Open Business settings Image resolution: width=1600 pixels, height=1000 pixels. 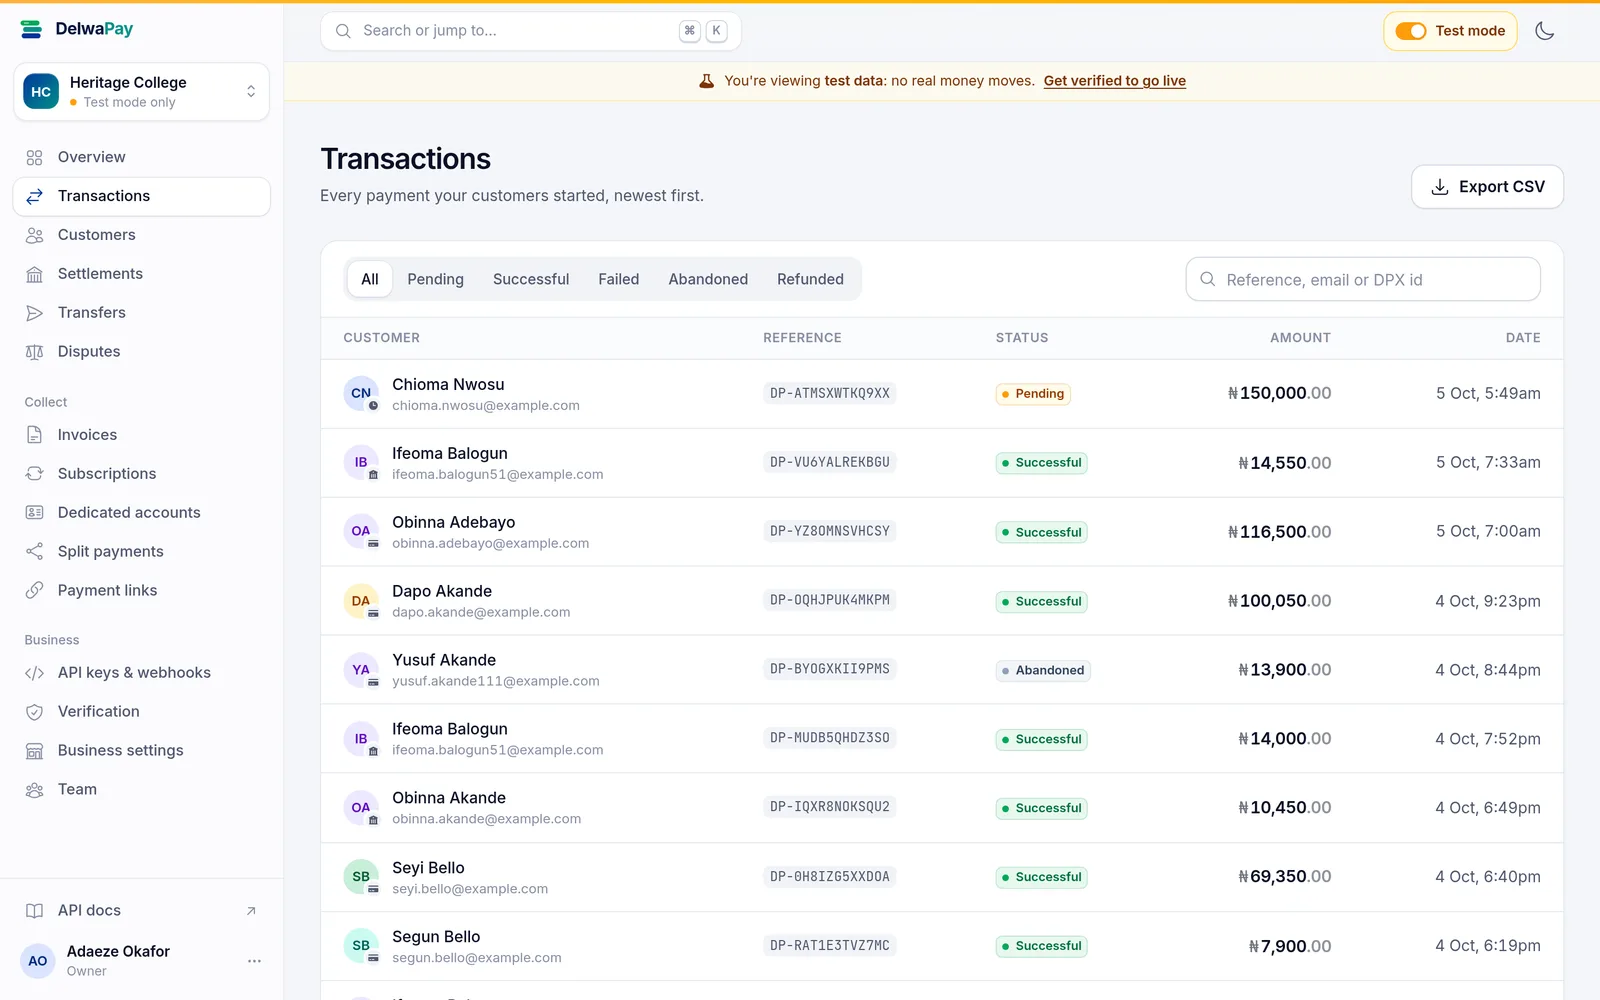point(142,751)
